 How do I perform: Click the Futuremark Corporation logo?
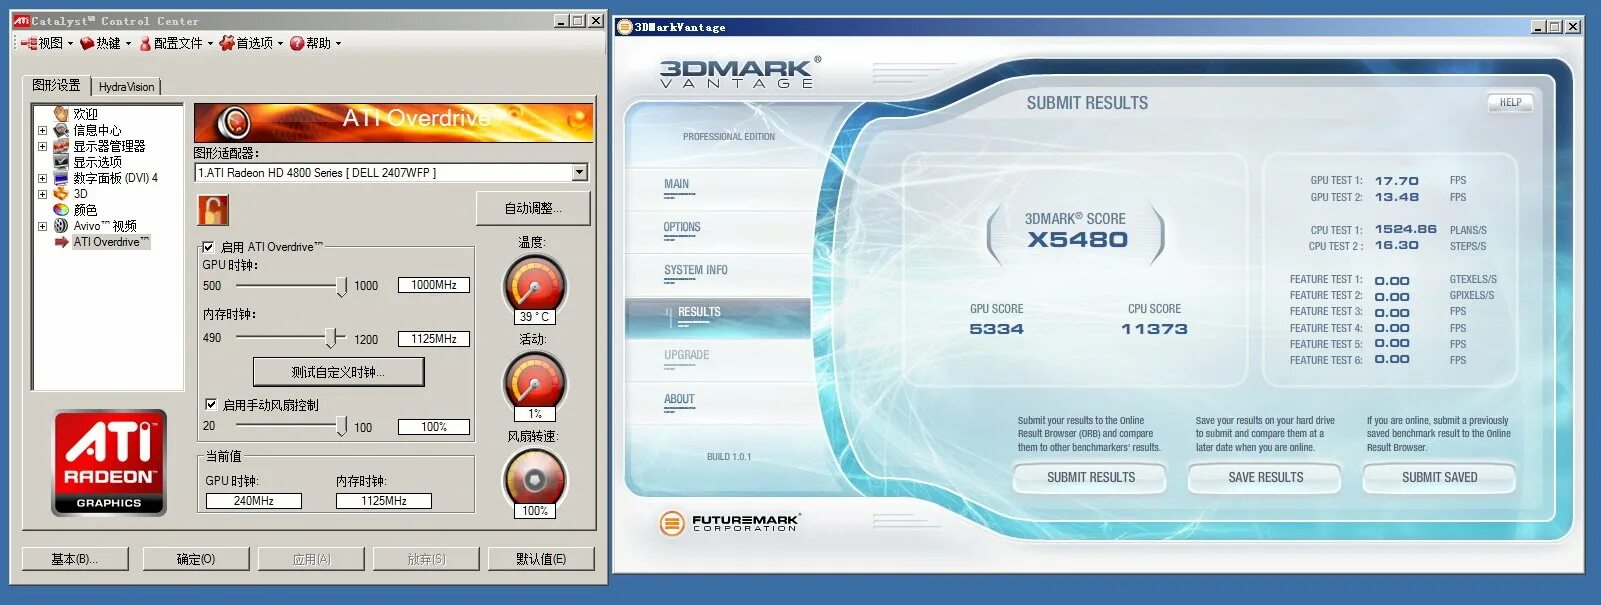(729, 522)
